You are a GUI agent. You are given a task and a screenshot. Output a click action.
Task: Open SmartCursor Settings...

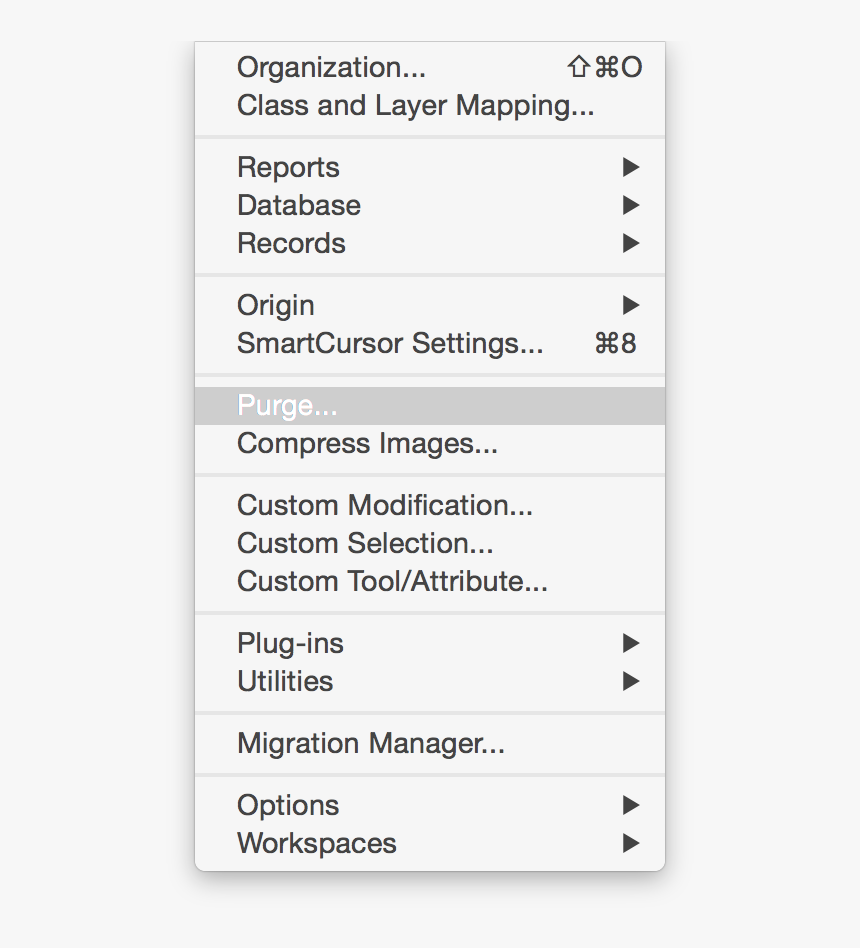tap(390, 344)
